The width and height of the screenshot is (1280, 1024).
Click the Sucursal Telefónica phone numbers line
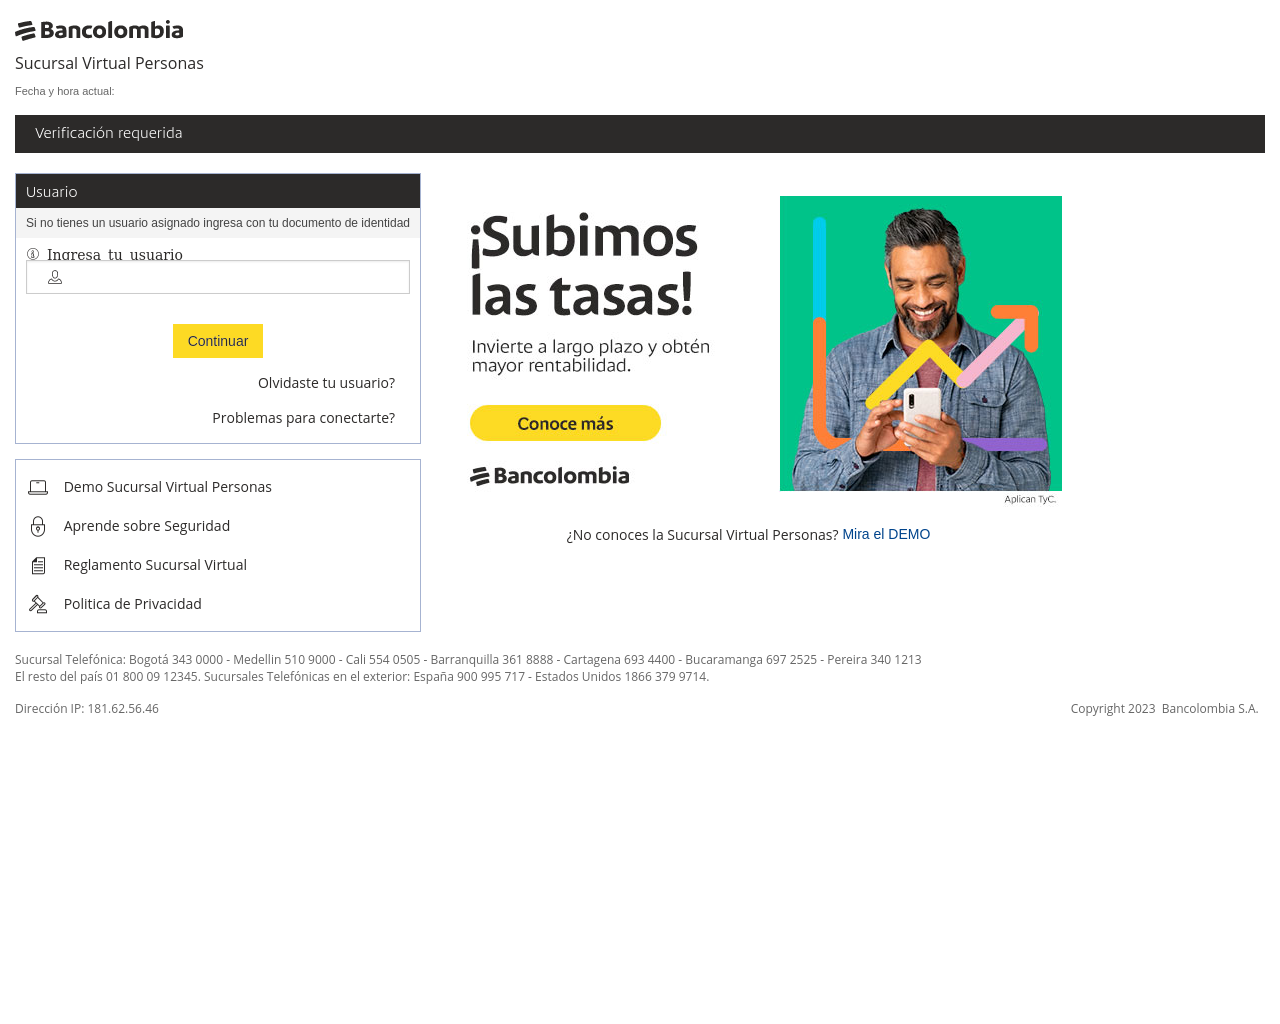(468, 660)
